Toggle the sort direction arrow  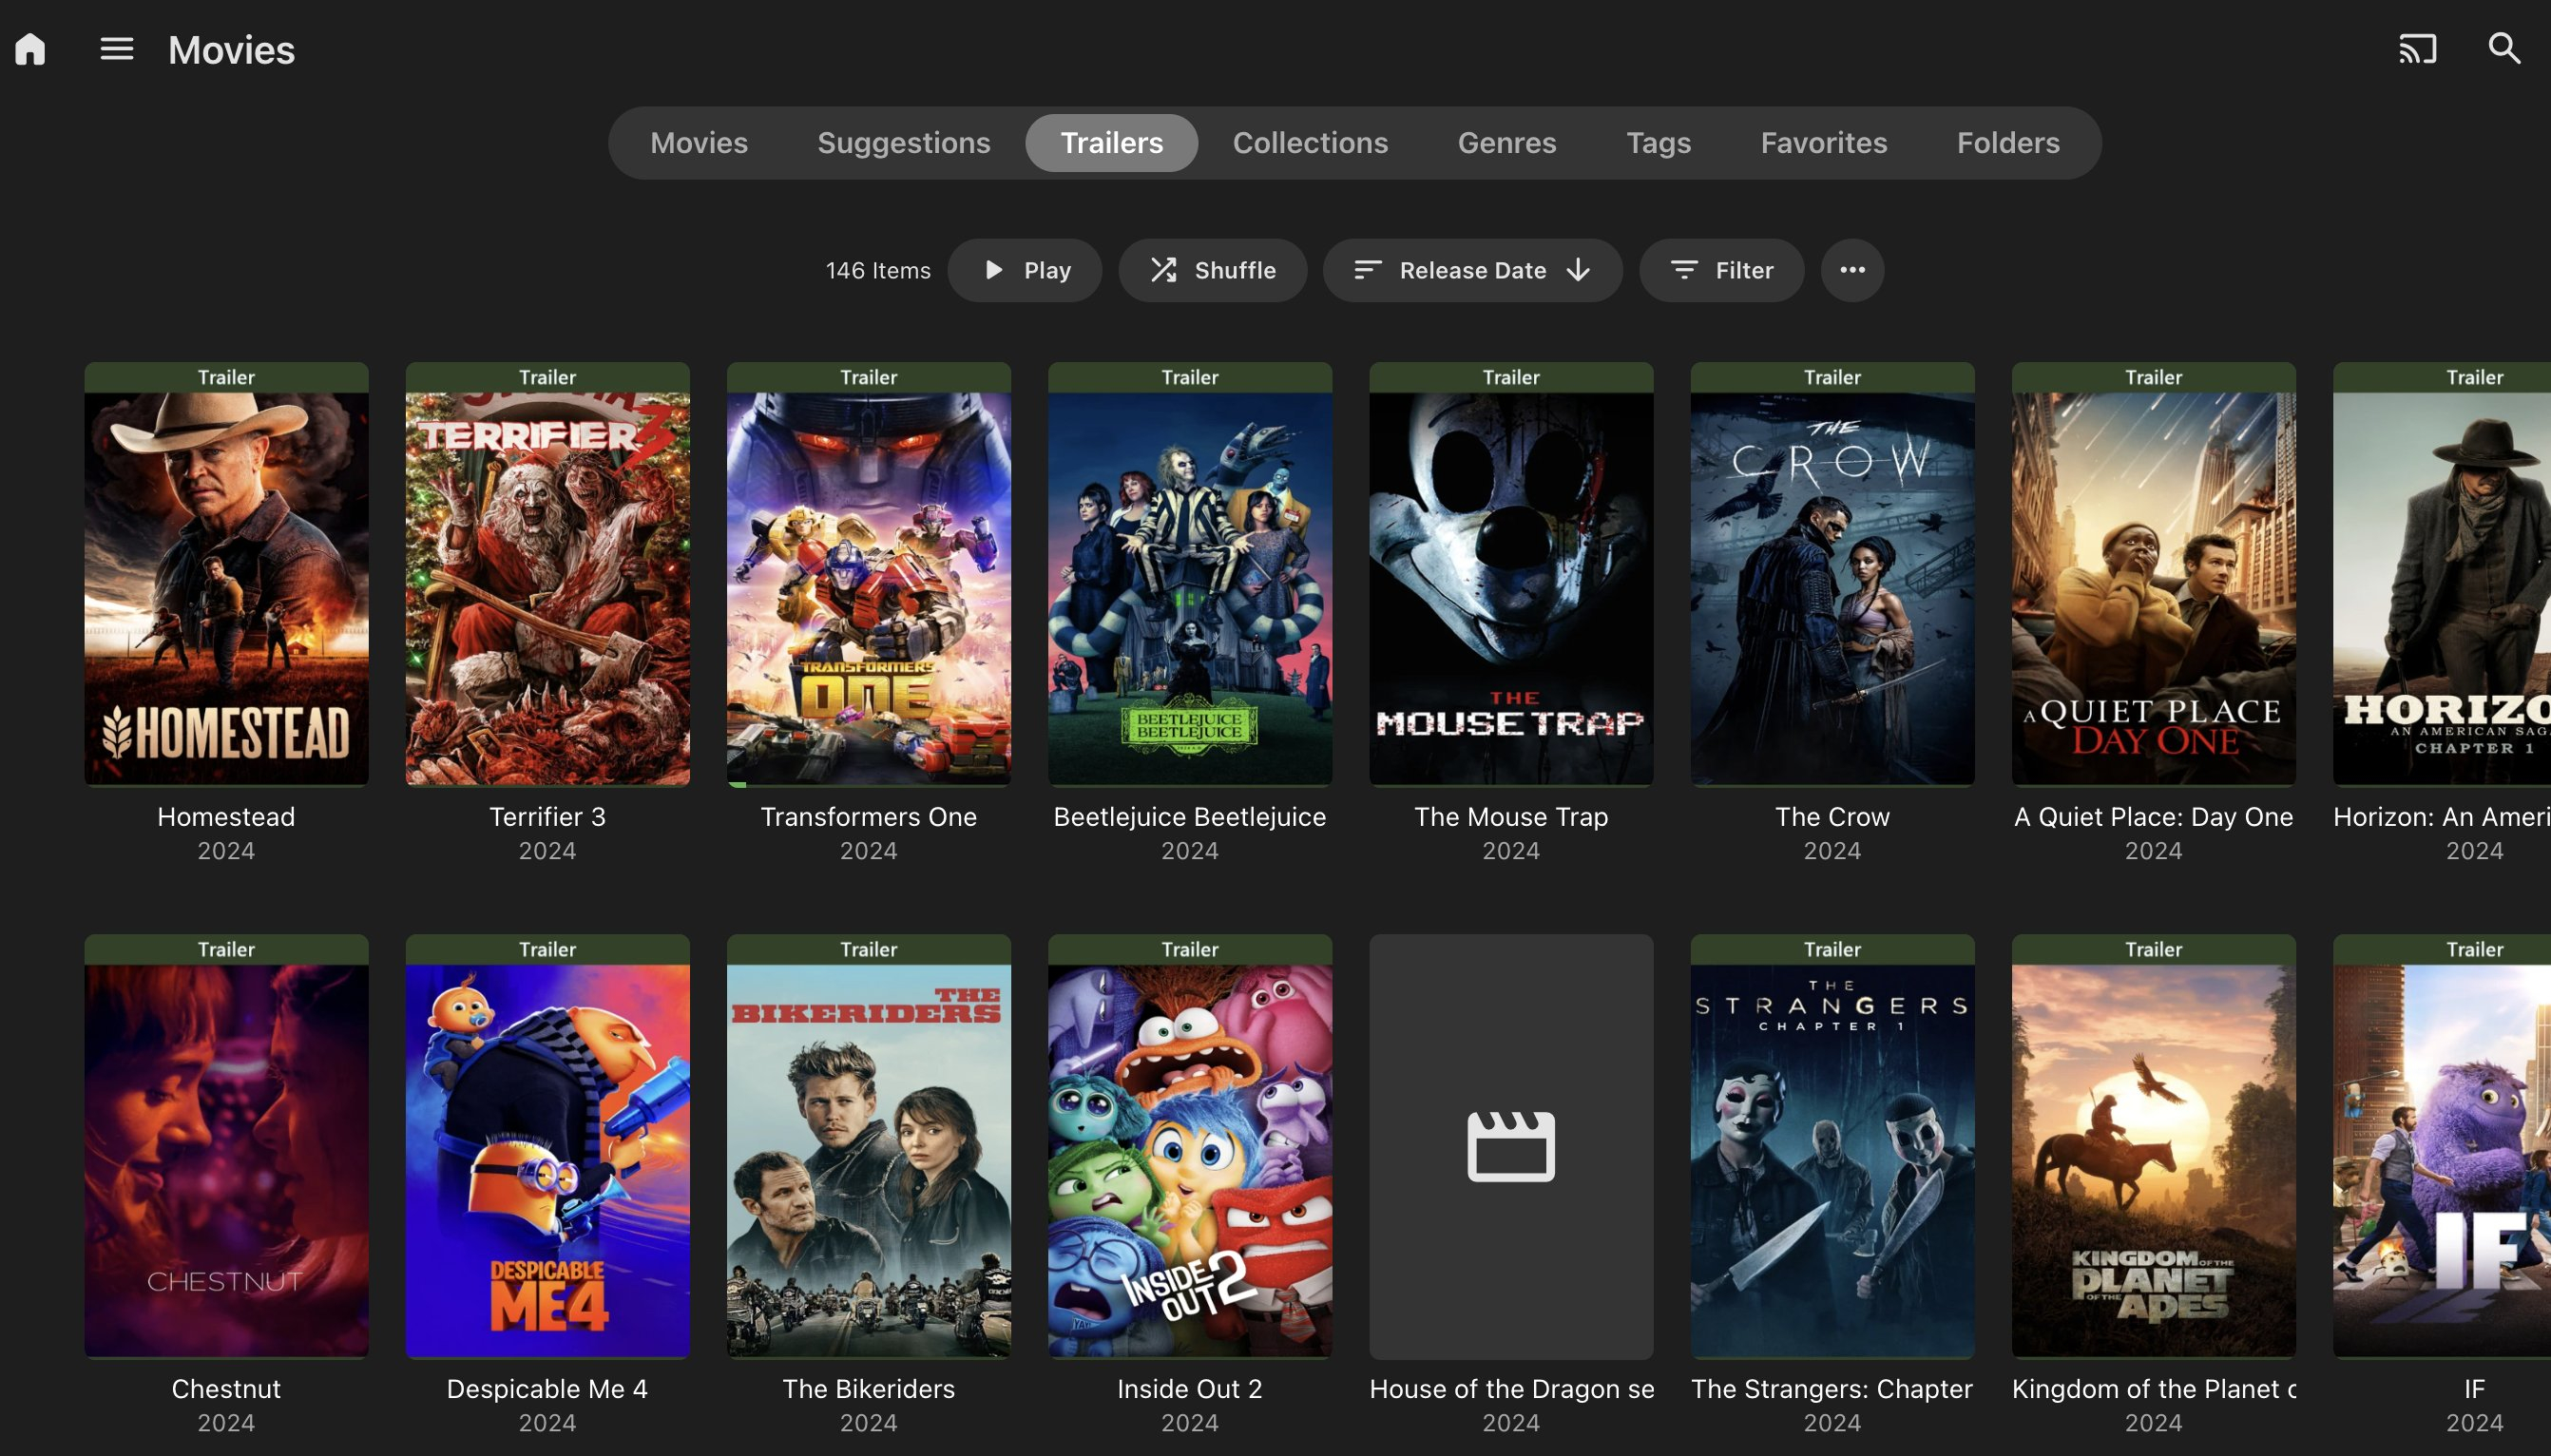1578,270
